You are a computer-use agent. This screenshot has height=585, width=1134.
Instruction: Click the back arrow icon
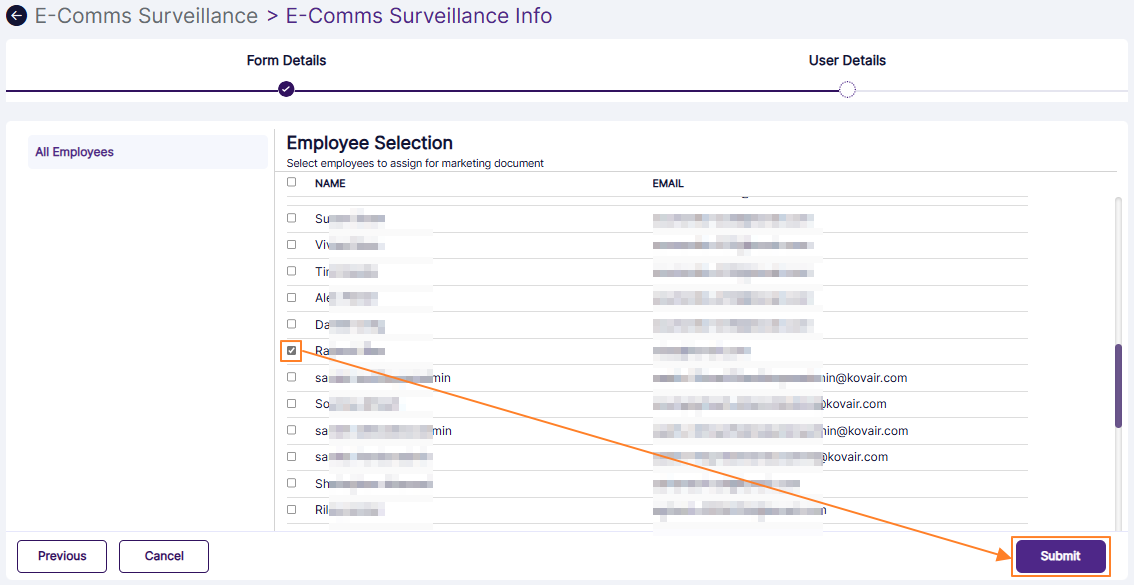[16, 17]
